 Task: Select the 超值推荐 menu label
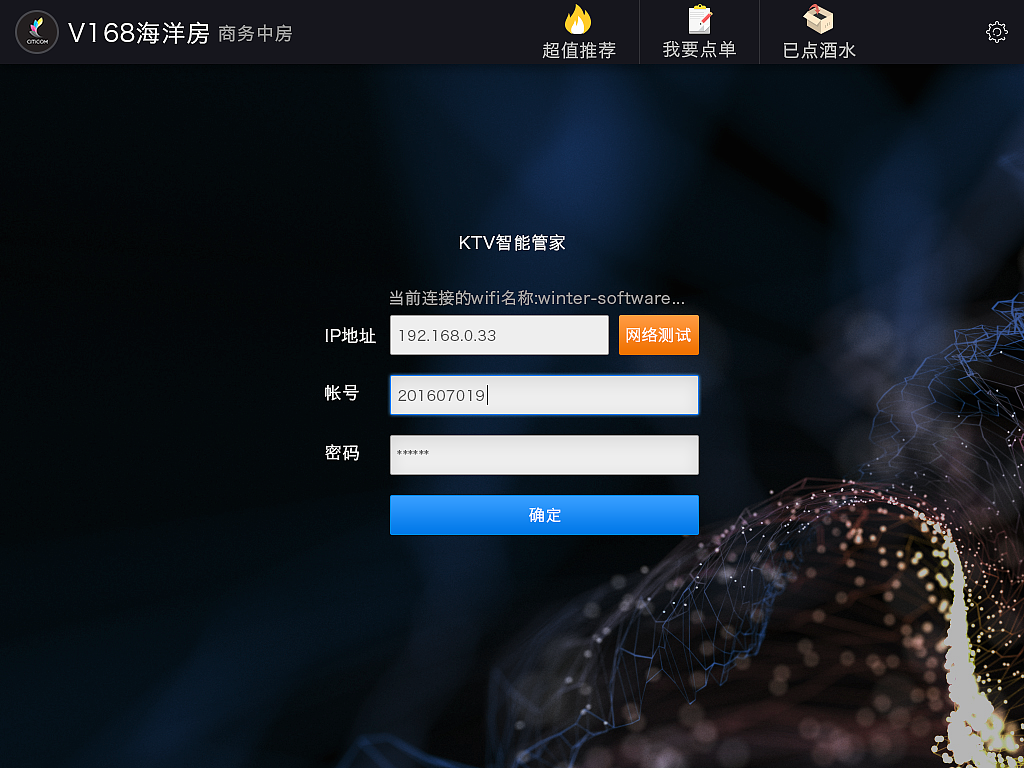(578, 48)
